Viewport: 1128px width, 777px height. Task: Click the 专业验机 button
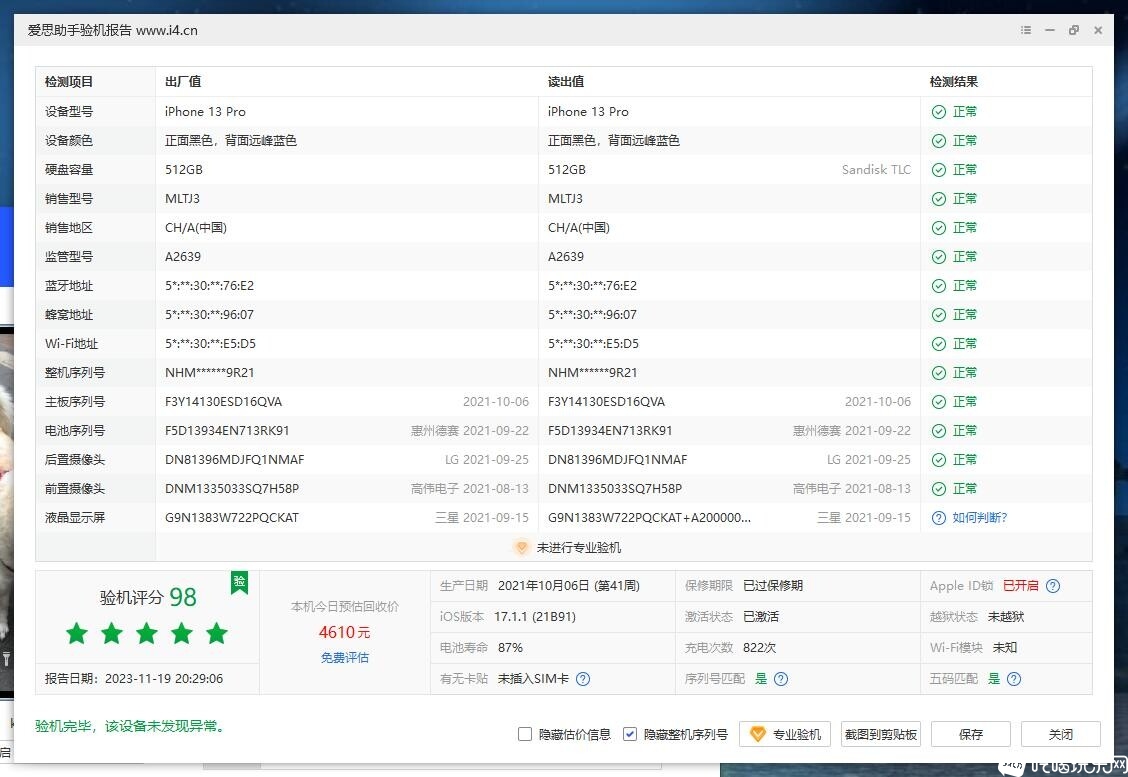click(x=785, y=734)
